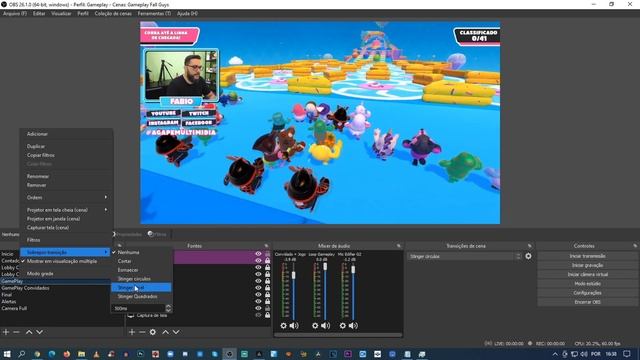The image size is (640, 360).
Task: Undock the Fontes panel with its header icon
Action: pyautogui.click(x=266, y=246)
